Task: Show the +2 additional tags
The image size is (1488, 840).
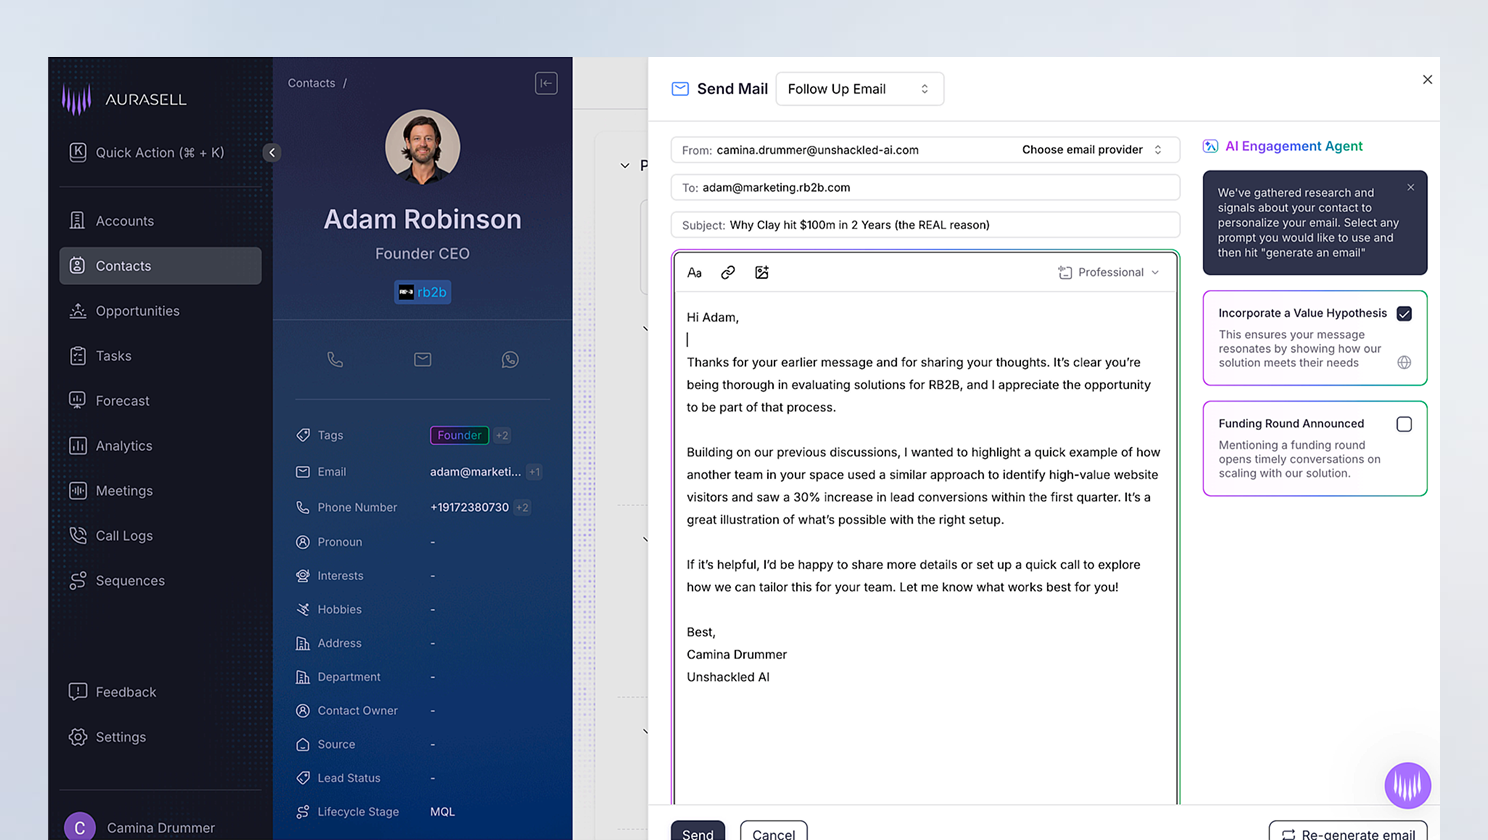Action: point(502,435)
